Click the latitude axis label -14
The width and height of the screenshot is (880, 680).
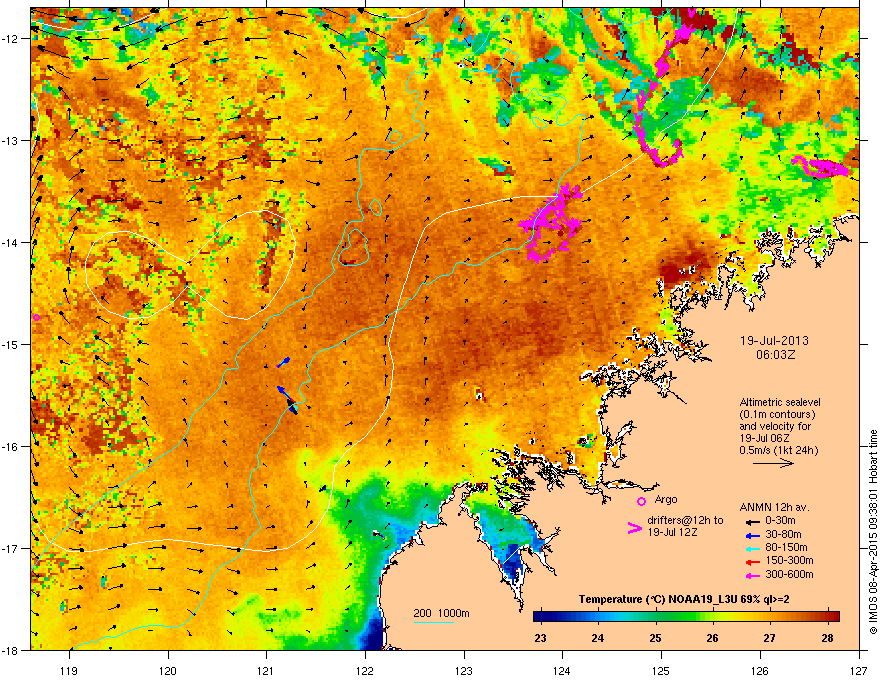pos(11,242)
